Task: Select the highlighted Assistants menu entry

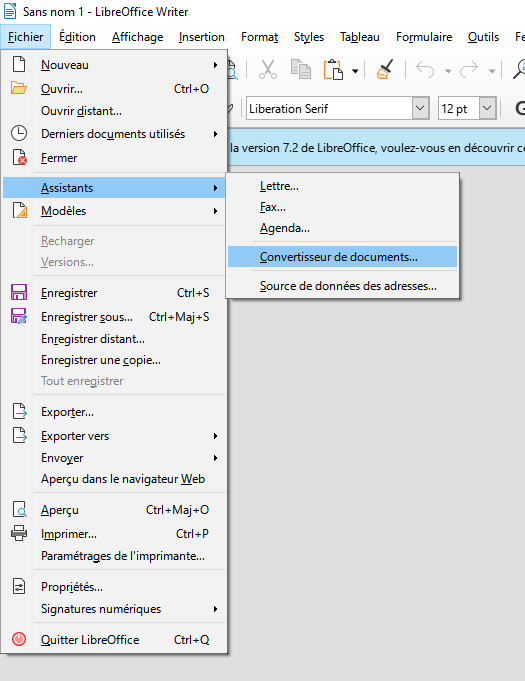Action: pos(114,188)
